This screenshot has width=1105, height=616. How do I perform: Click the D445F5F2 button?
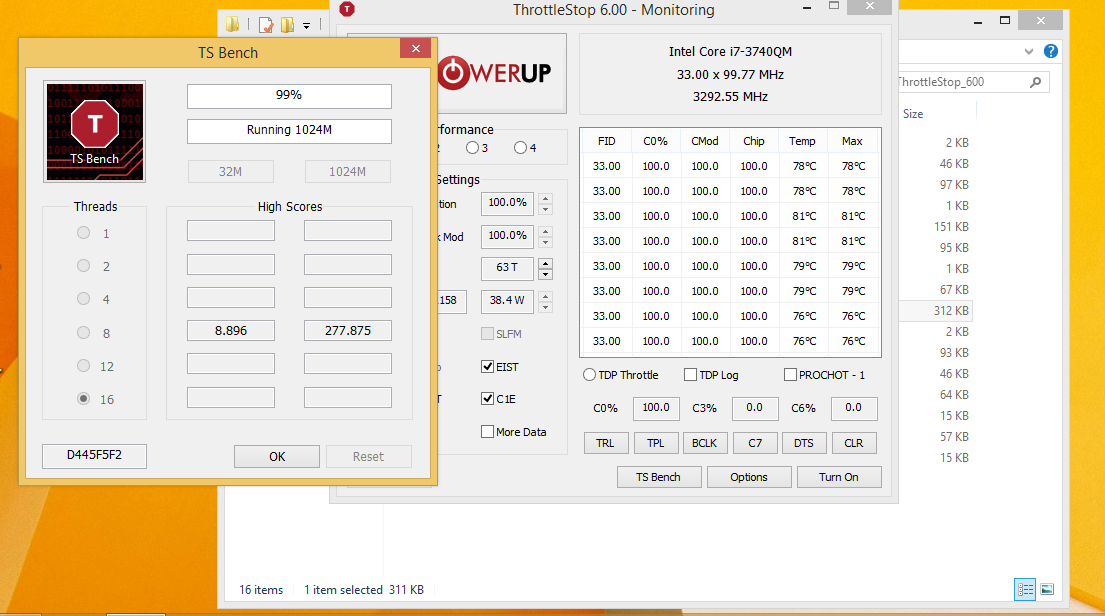pyautogui.click(x=94, y=455)
